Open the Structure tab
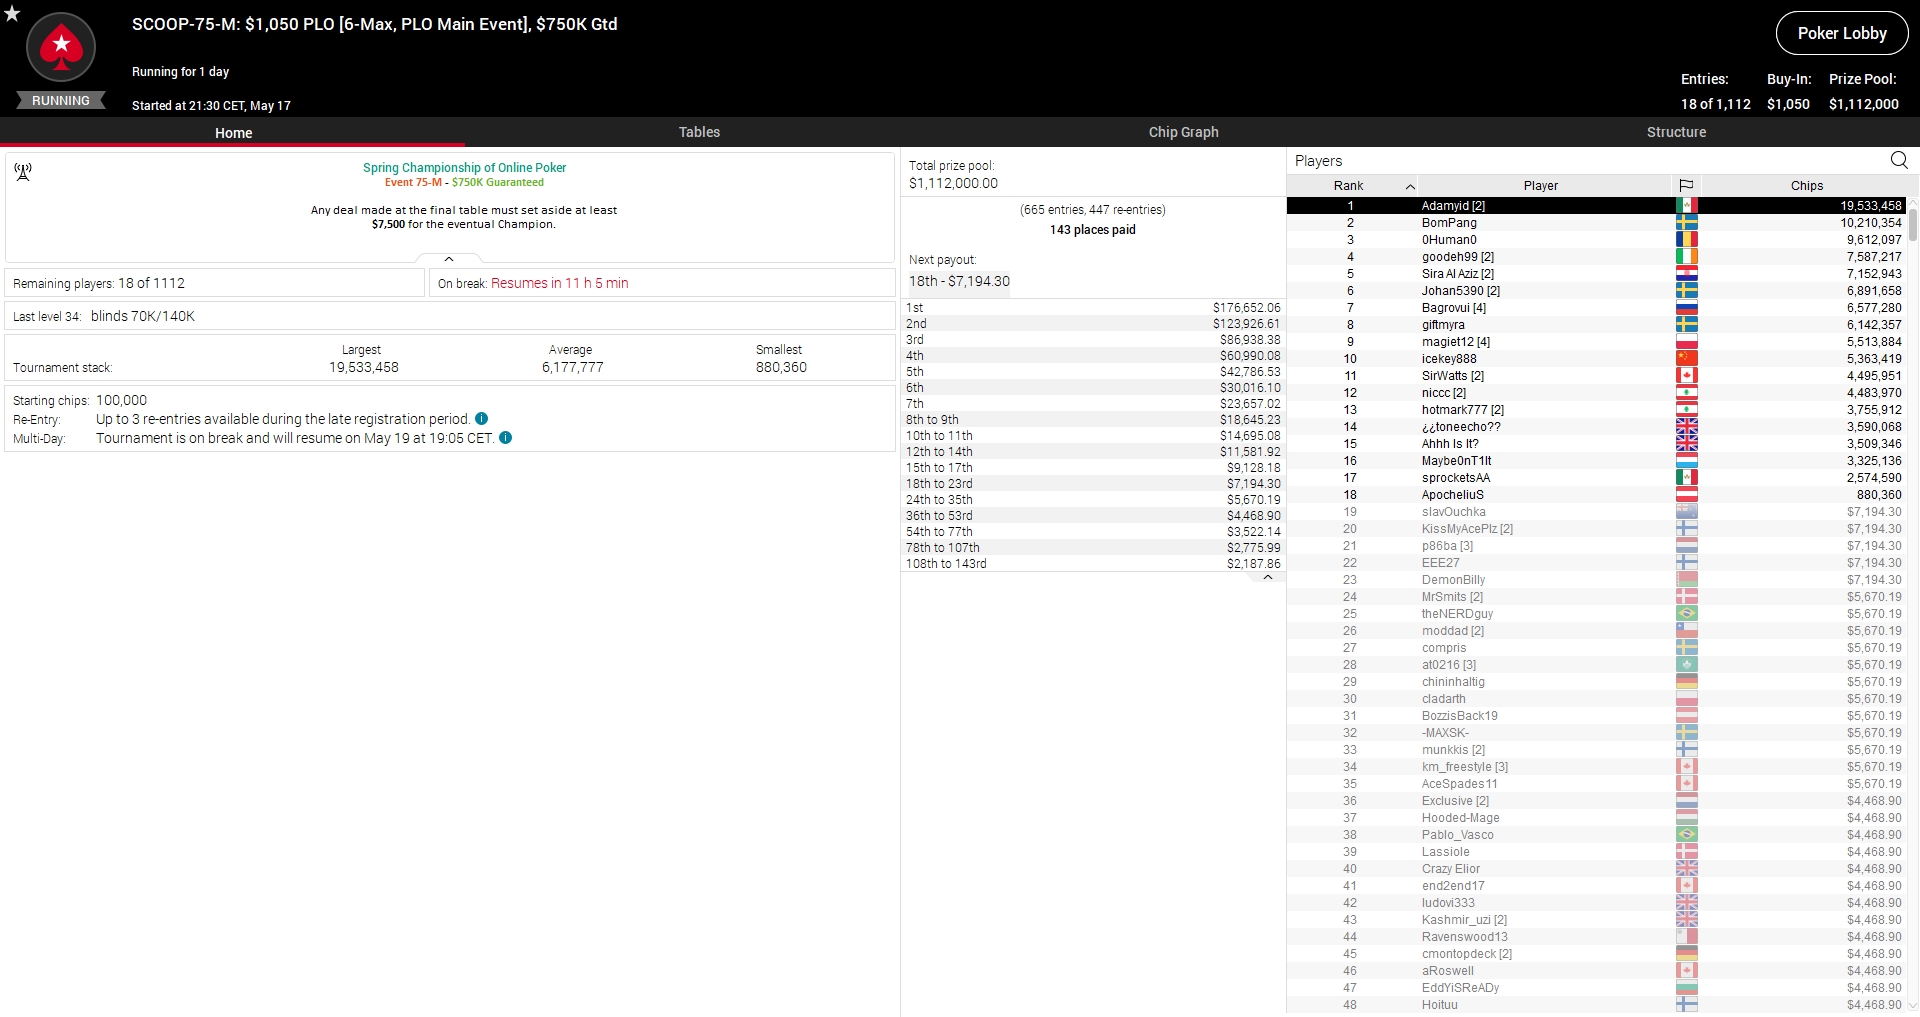This screenshot has height=1017, width=1920. (1676, 132)
